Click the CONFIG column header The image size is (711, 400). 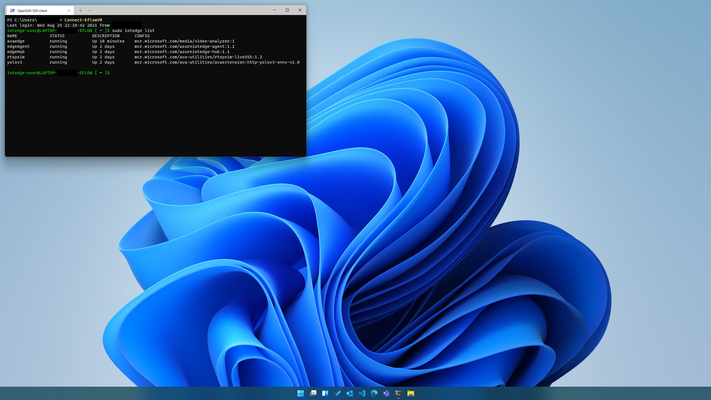(x=142, y=36)
